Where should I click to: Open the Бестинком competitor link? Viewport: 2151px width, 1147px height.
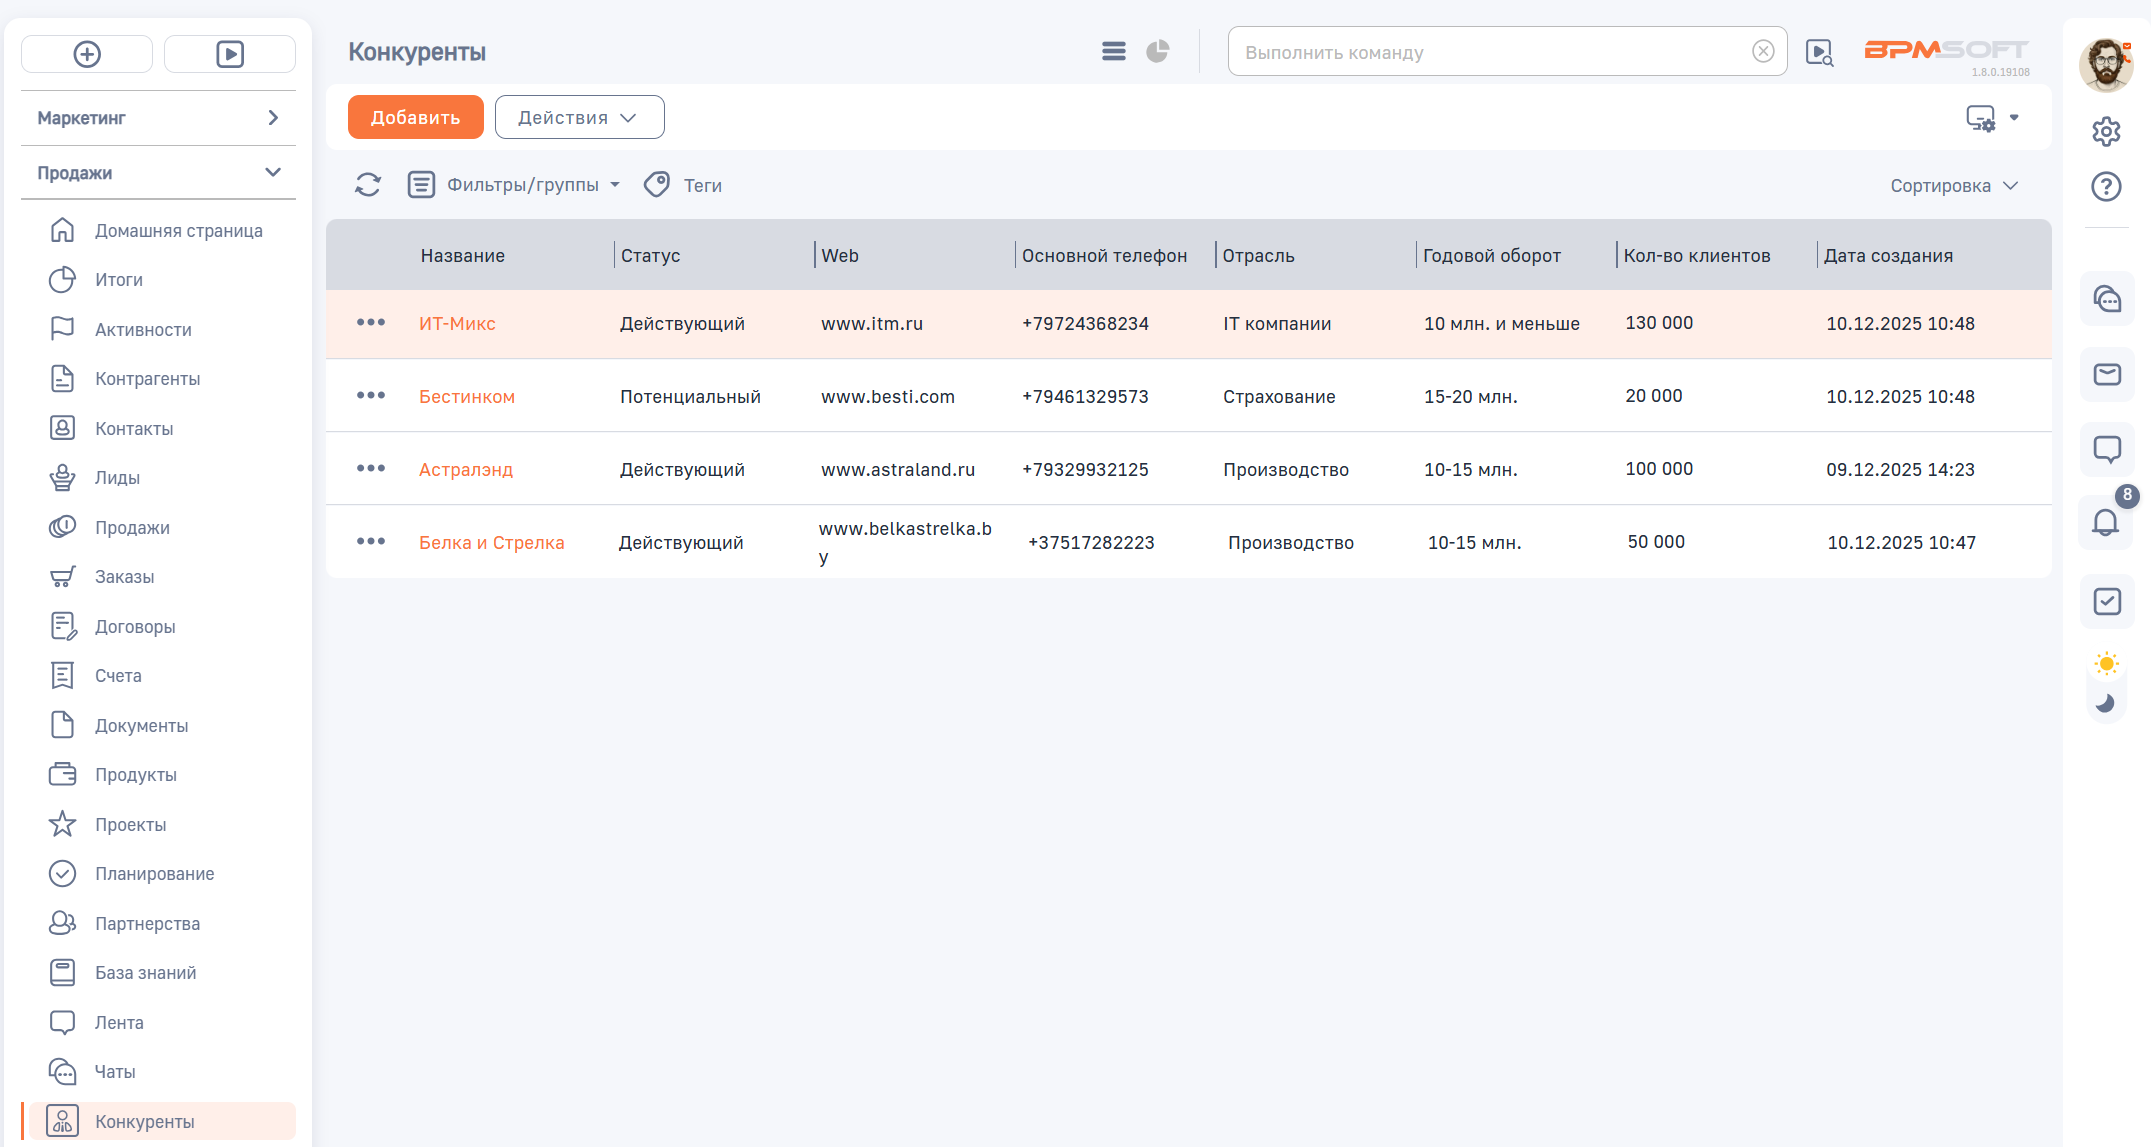pos(466,397)
